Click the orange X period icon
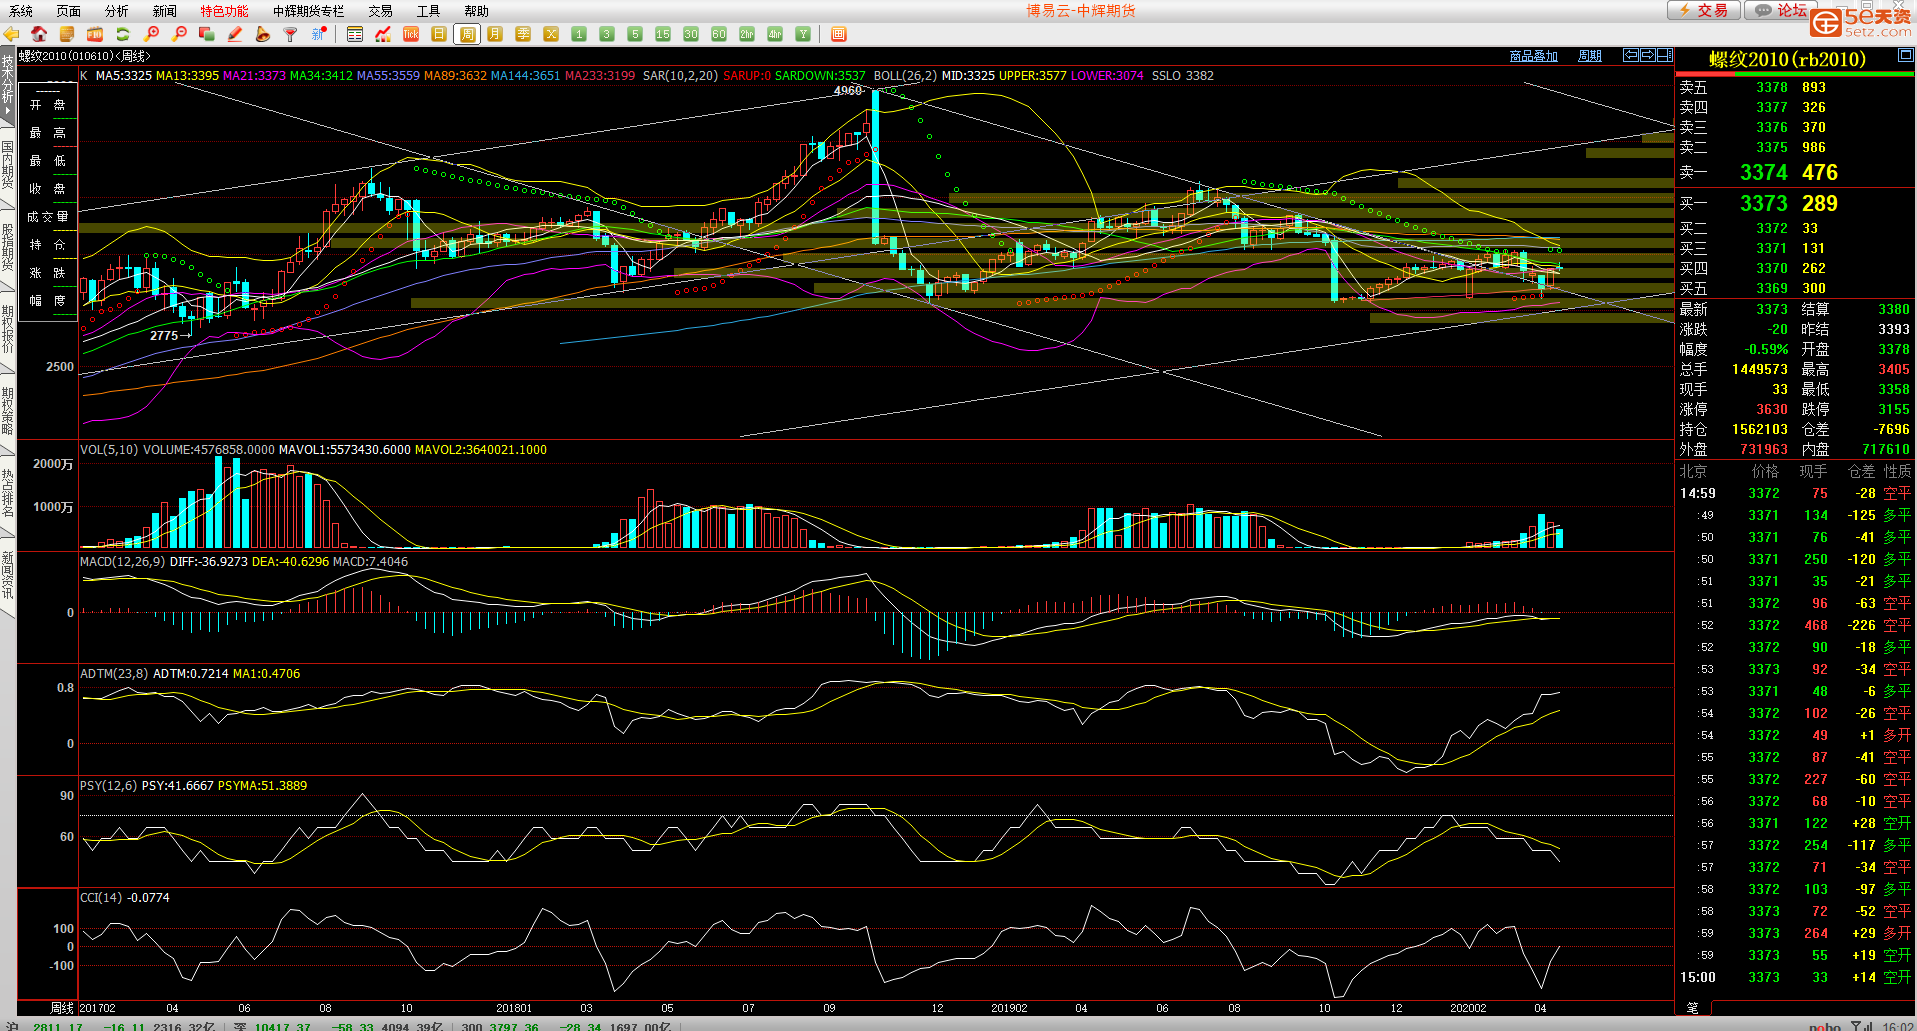 pos(551,34)
